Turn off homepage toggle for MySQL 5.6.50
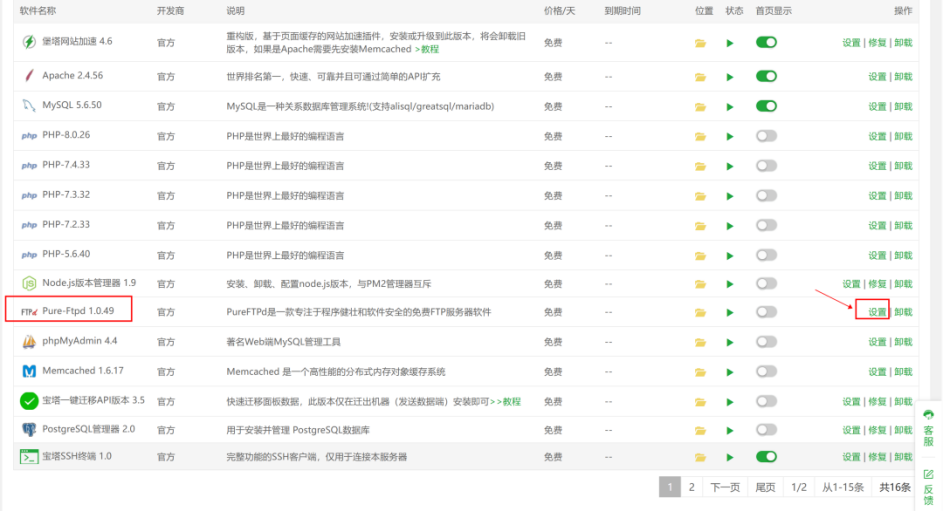The width and height of the screenshot is (943, 512). [766, 106]
